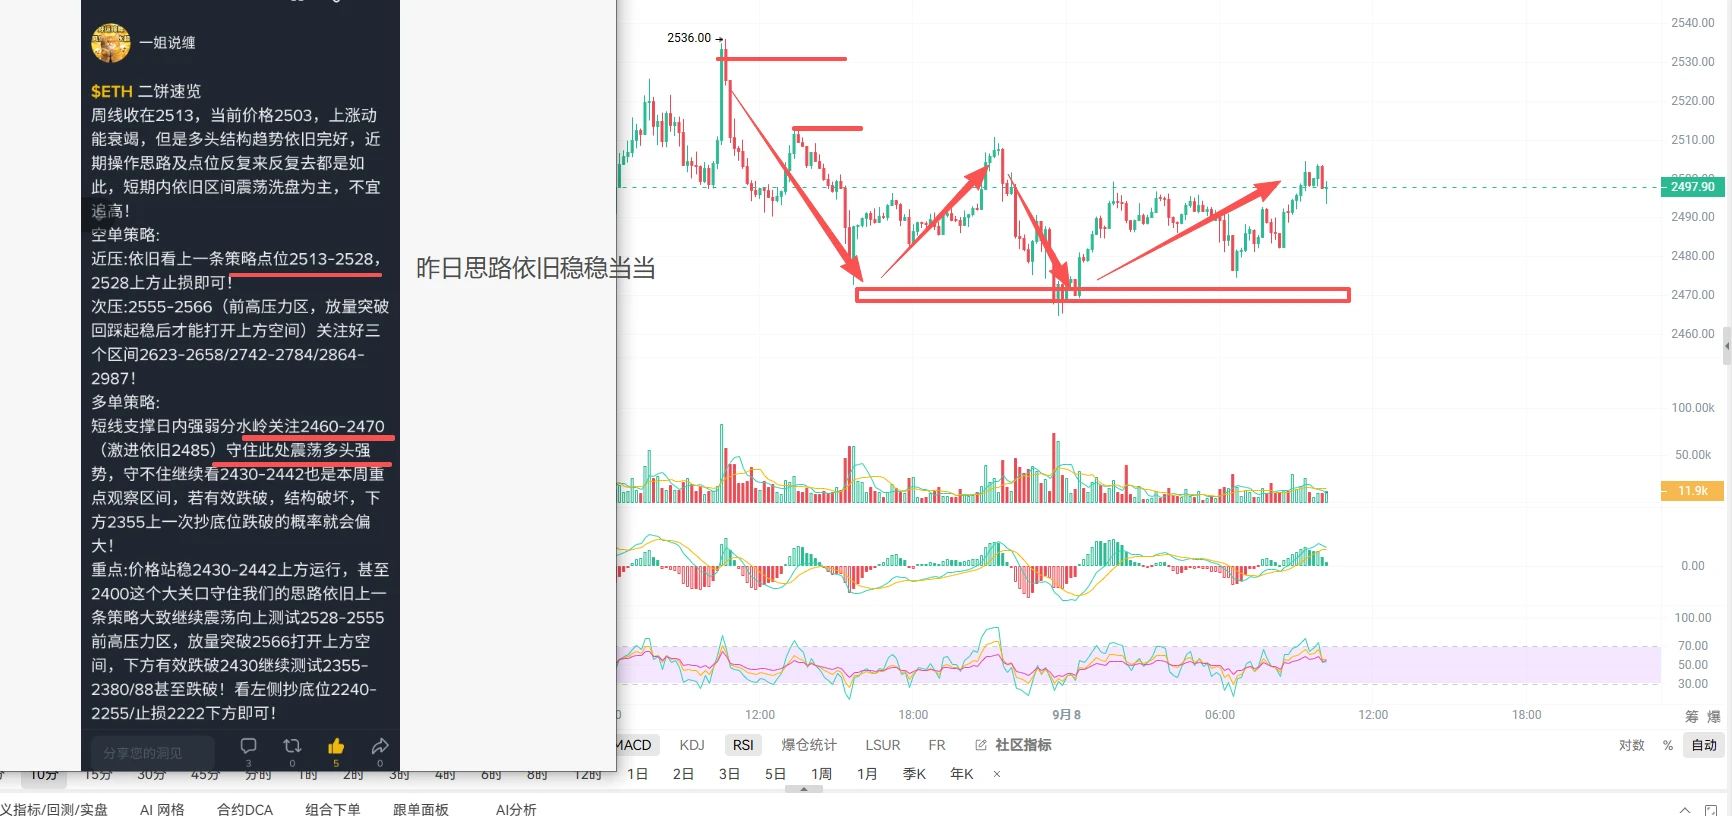1732x816 pixels.
Task: Open the 组合下单 tab
Action: pyautogui.click(x=333, y=809)
